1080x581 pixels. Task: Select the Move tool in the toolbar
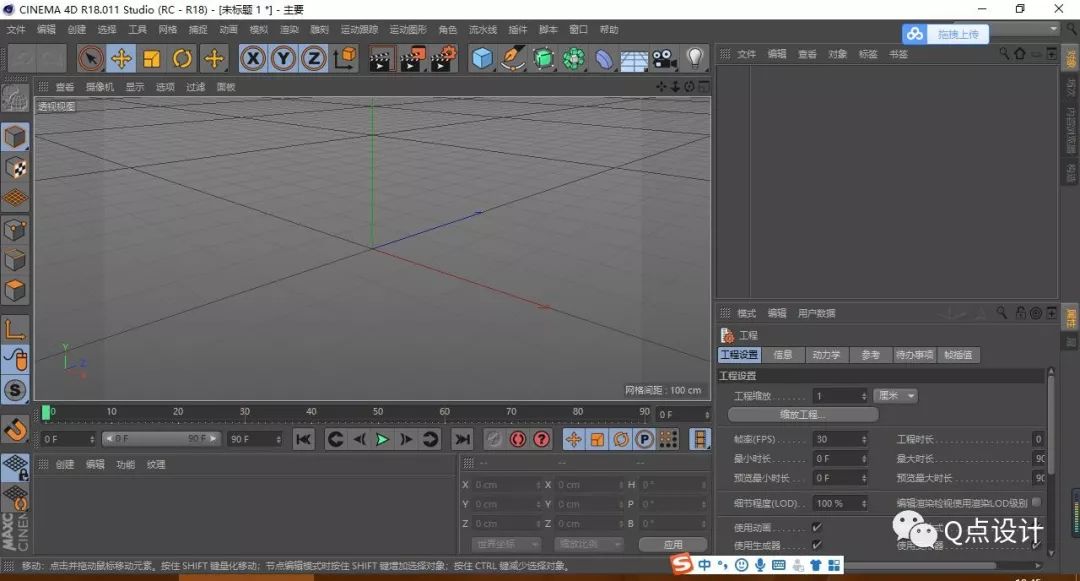[121, 59]
